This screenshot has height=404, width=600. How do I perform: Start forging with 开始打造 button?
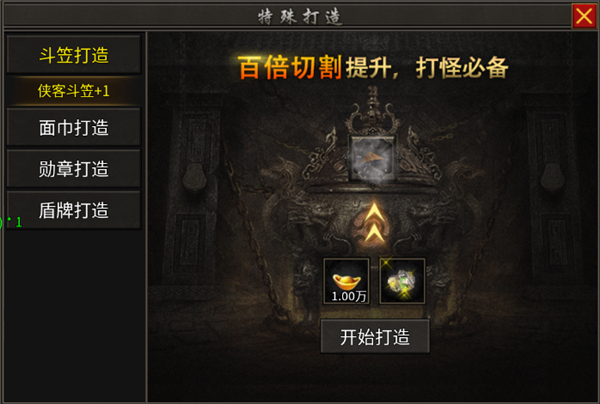[x=375, y=337]
